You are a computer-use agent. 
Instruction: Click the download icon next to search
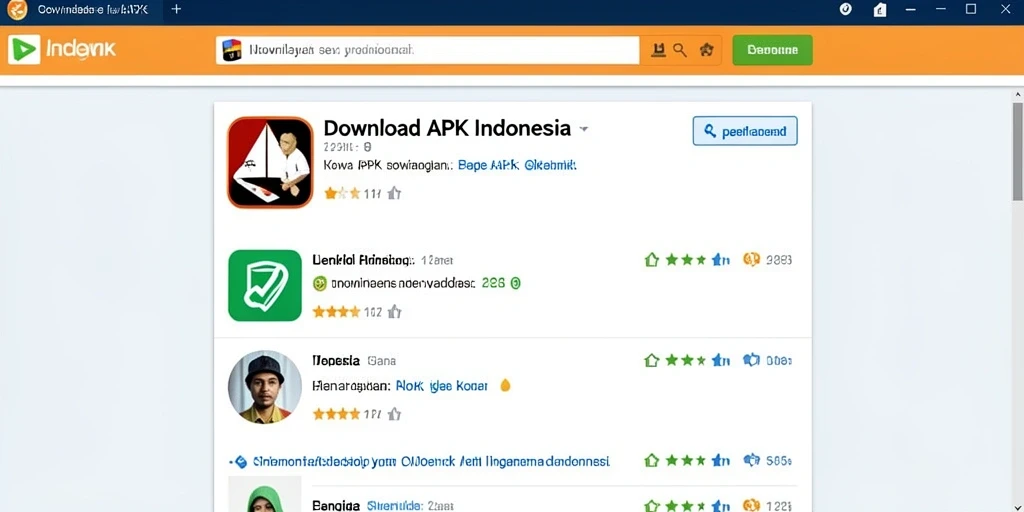(x=659, y=50)
